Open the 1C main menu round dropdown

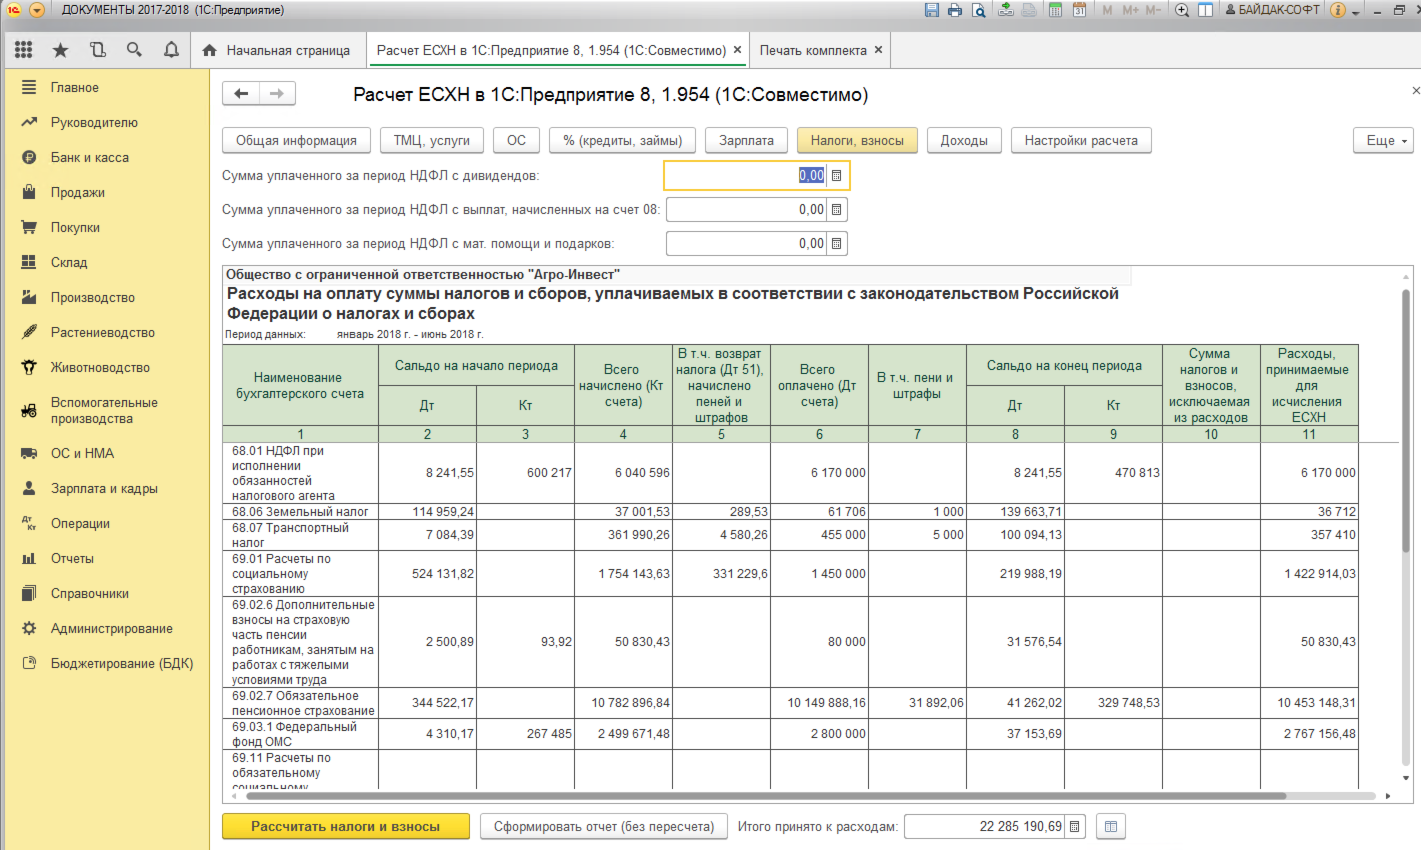pyautogui.click(x=37, y=10)
